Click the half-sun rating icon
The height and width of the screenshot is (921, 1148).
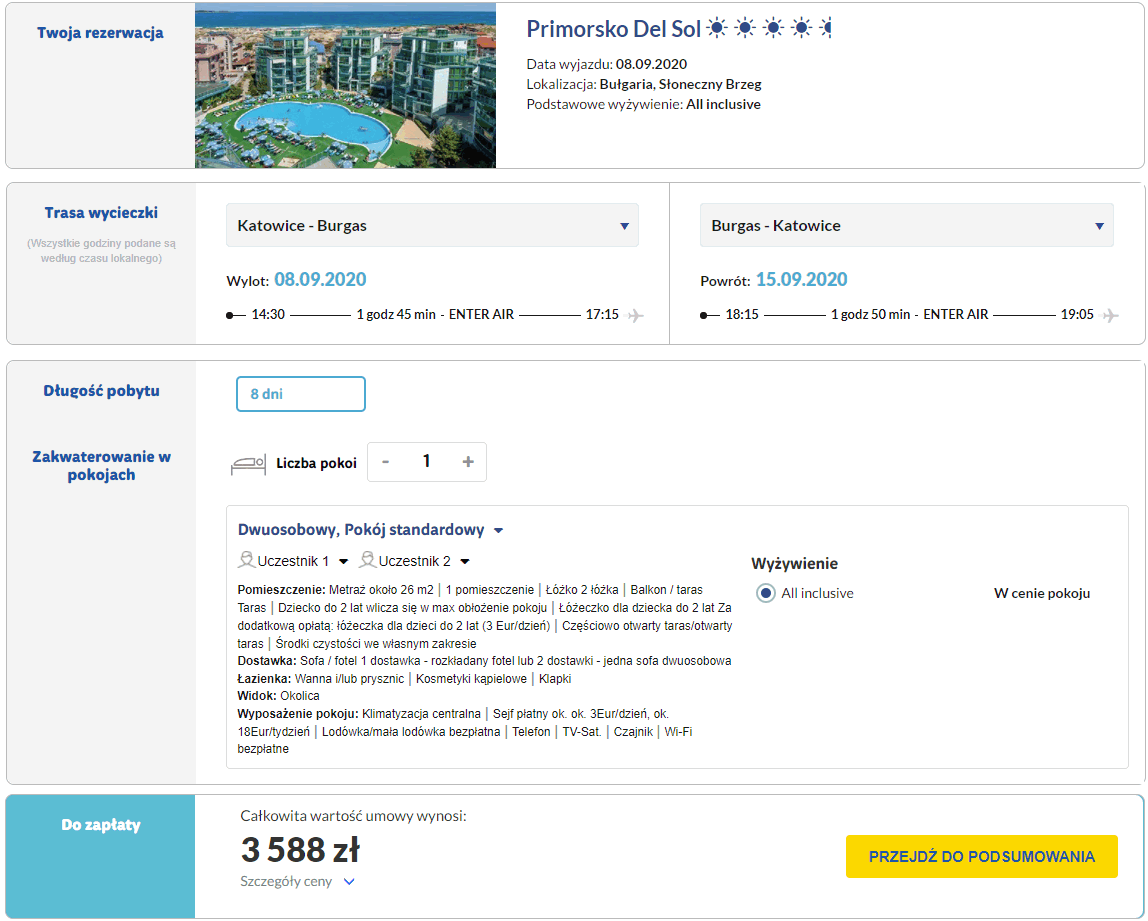click(826, 29)
